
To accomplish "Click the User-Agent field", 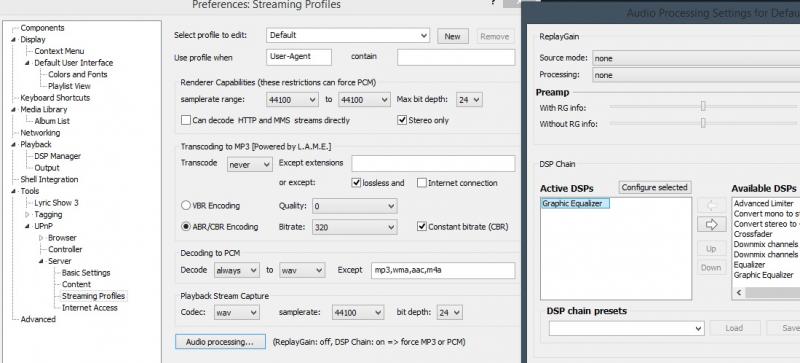I will 299,57.
